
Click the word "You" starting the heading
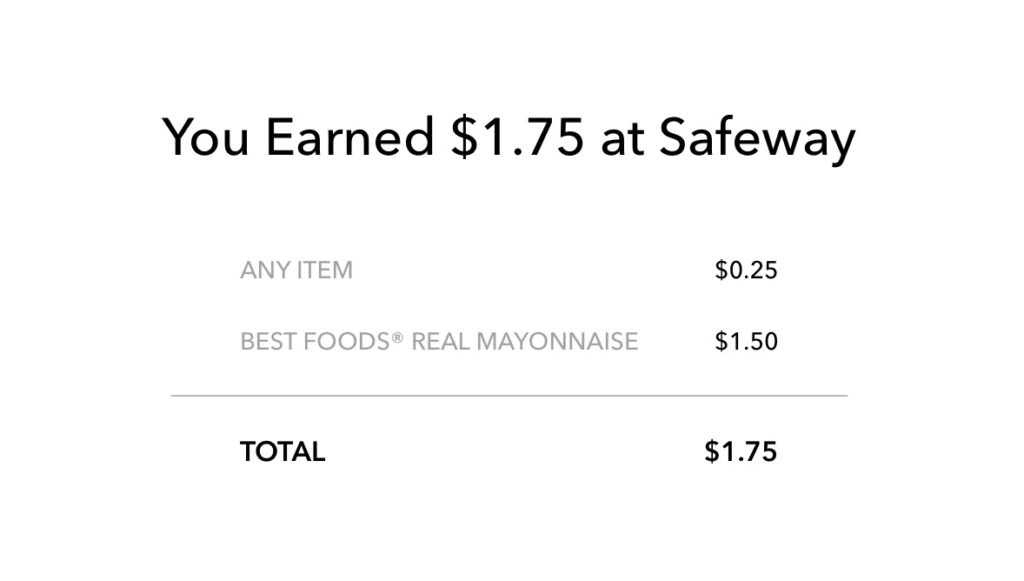[x=206, y=136]
